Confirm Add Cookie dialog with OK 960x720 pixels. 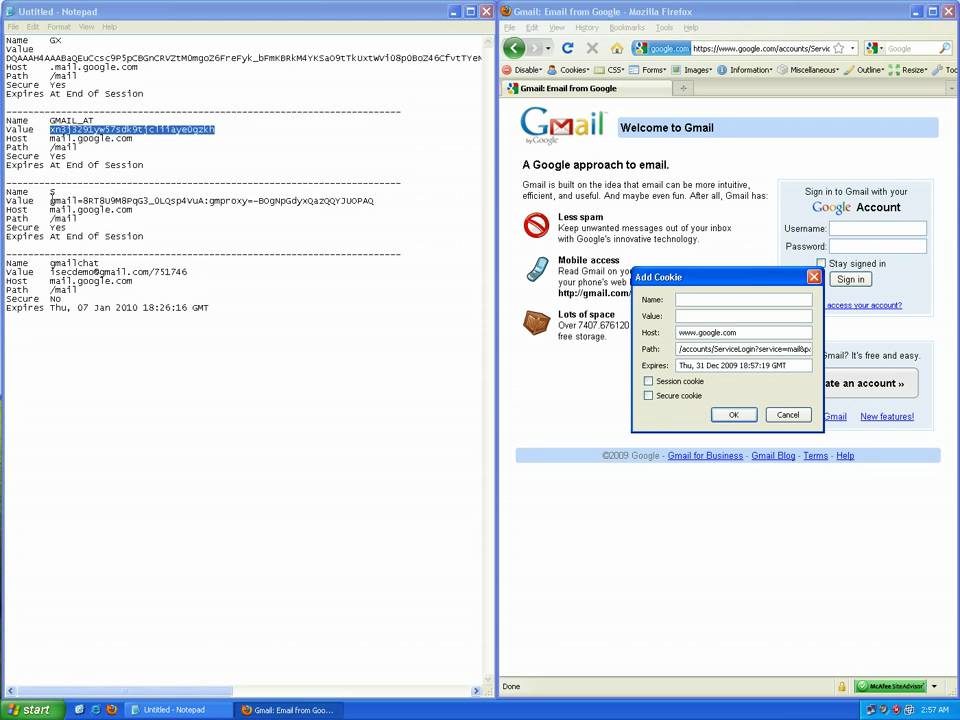734,414
